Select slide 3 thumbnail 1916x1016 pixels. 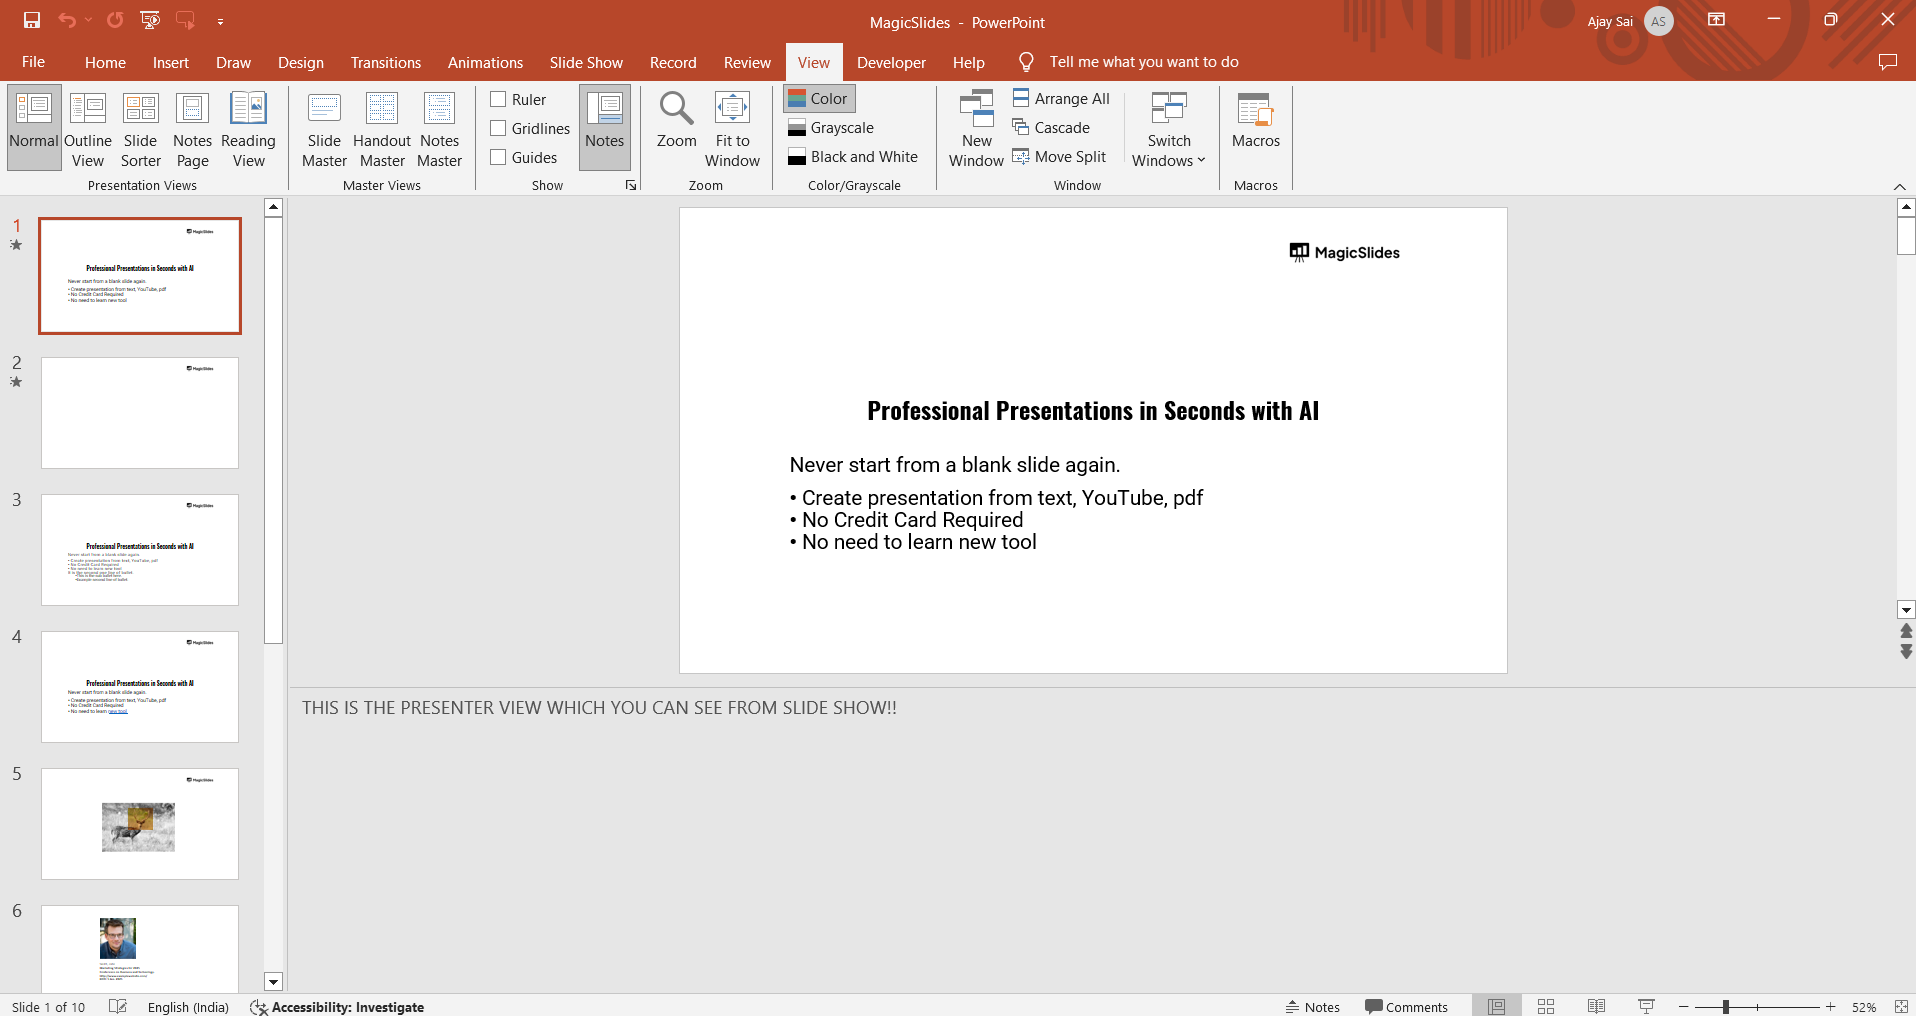click(140, 549)
